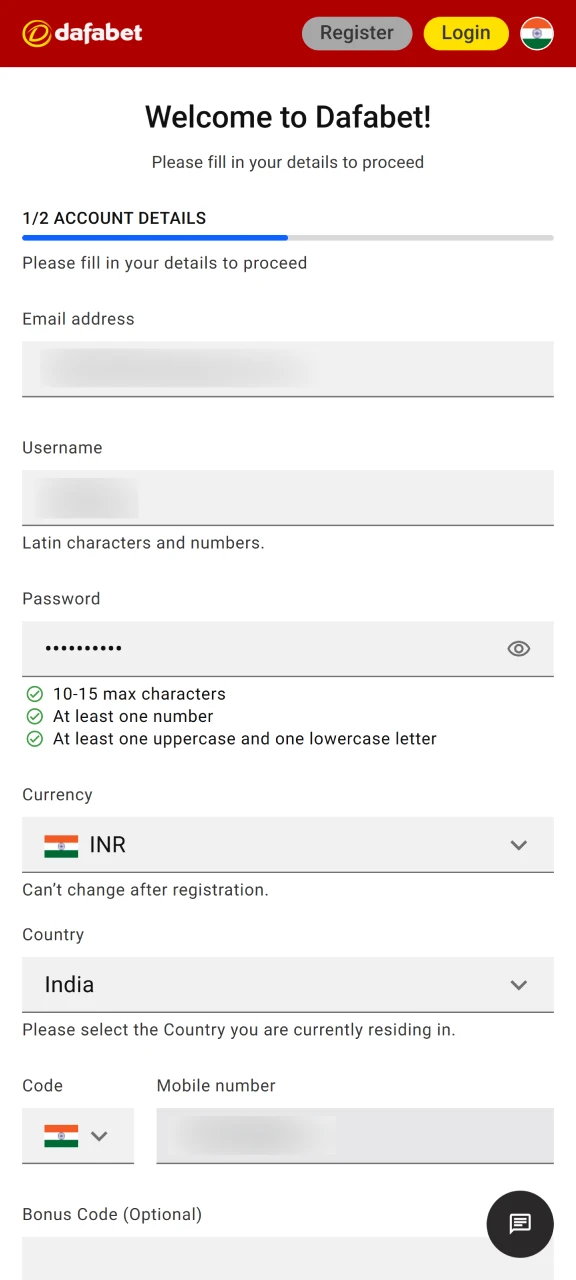Image resolution: width=576 pixels, height=1280 pixels.
Task: Click the Mobile number input field
Action: 355,1136
